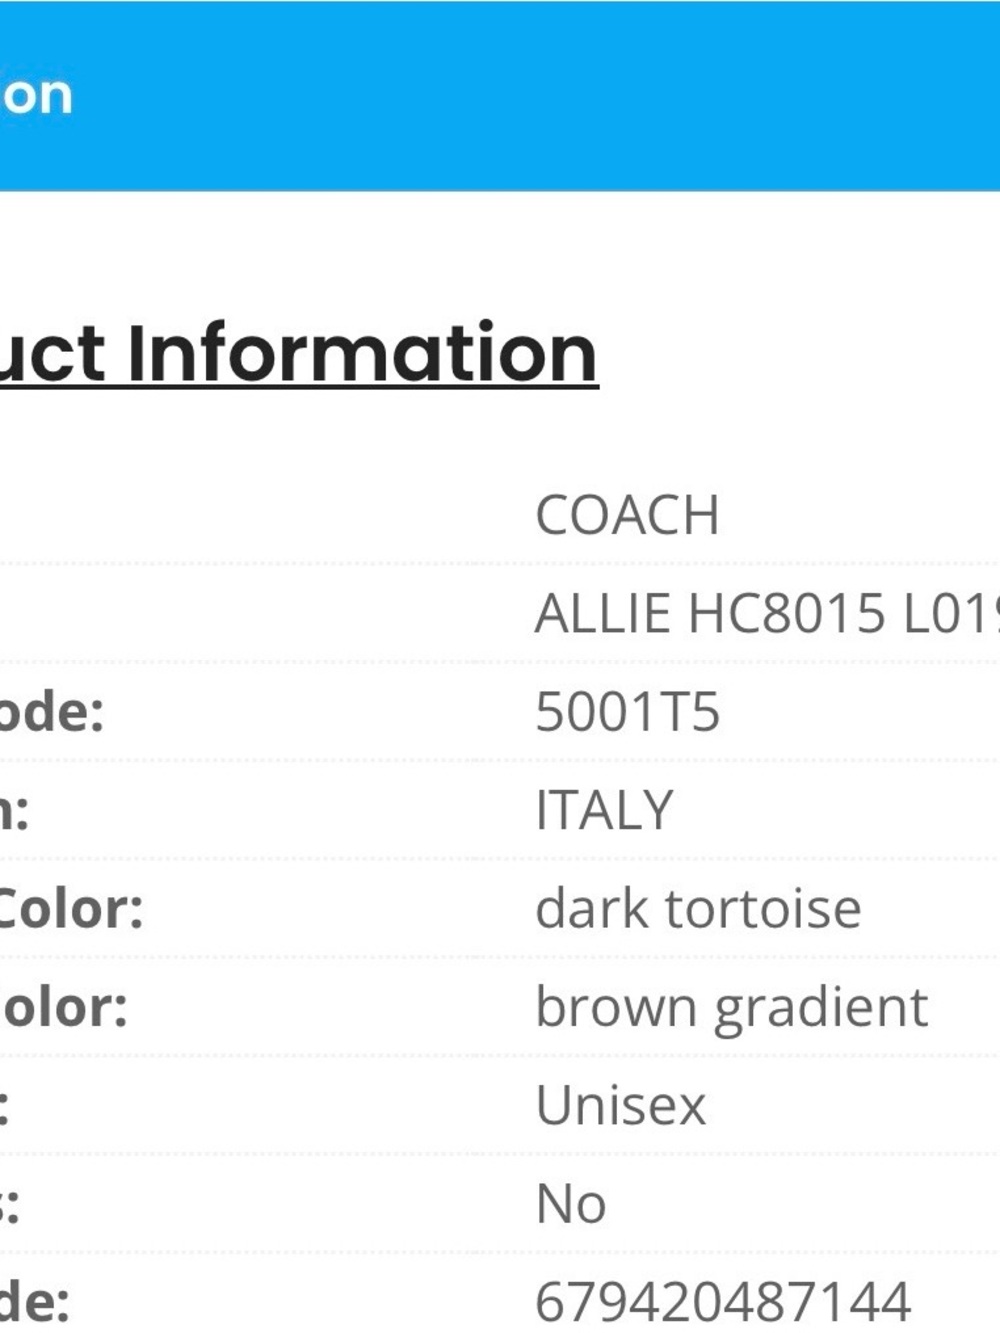The height and width of the screenshot is (1333, 1000).
Task: Select the 's:' label beside No
Action: coord(9,1203)
